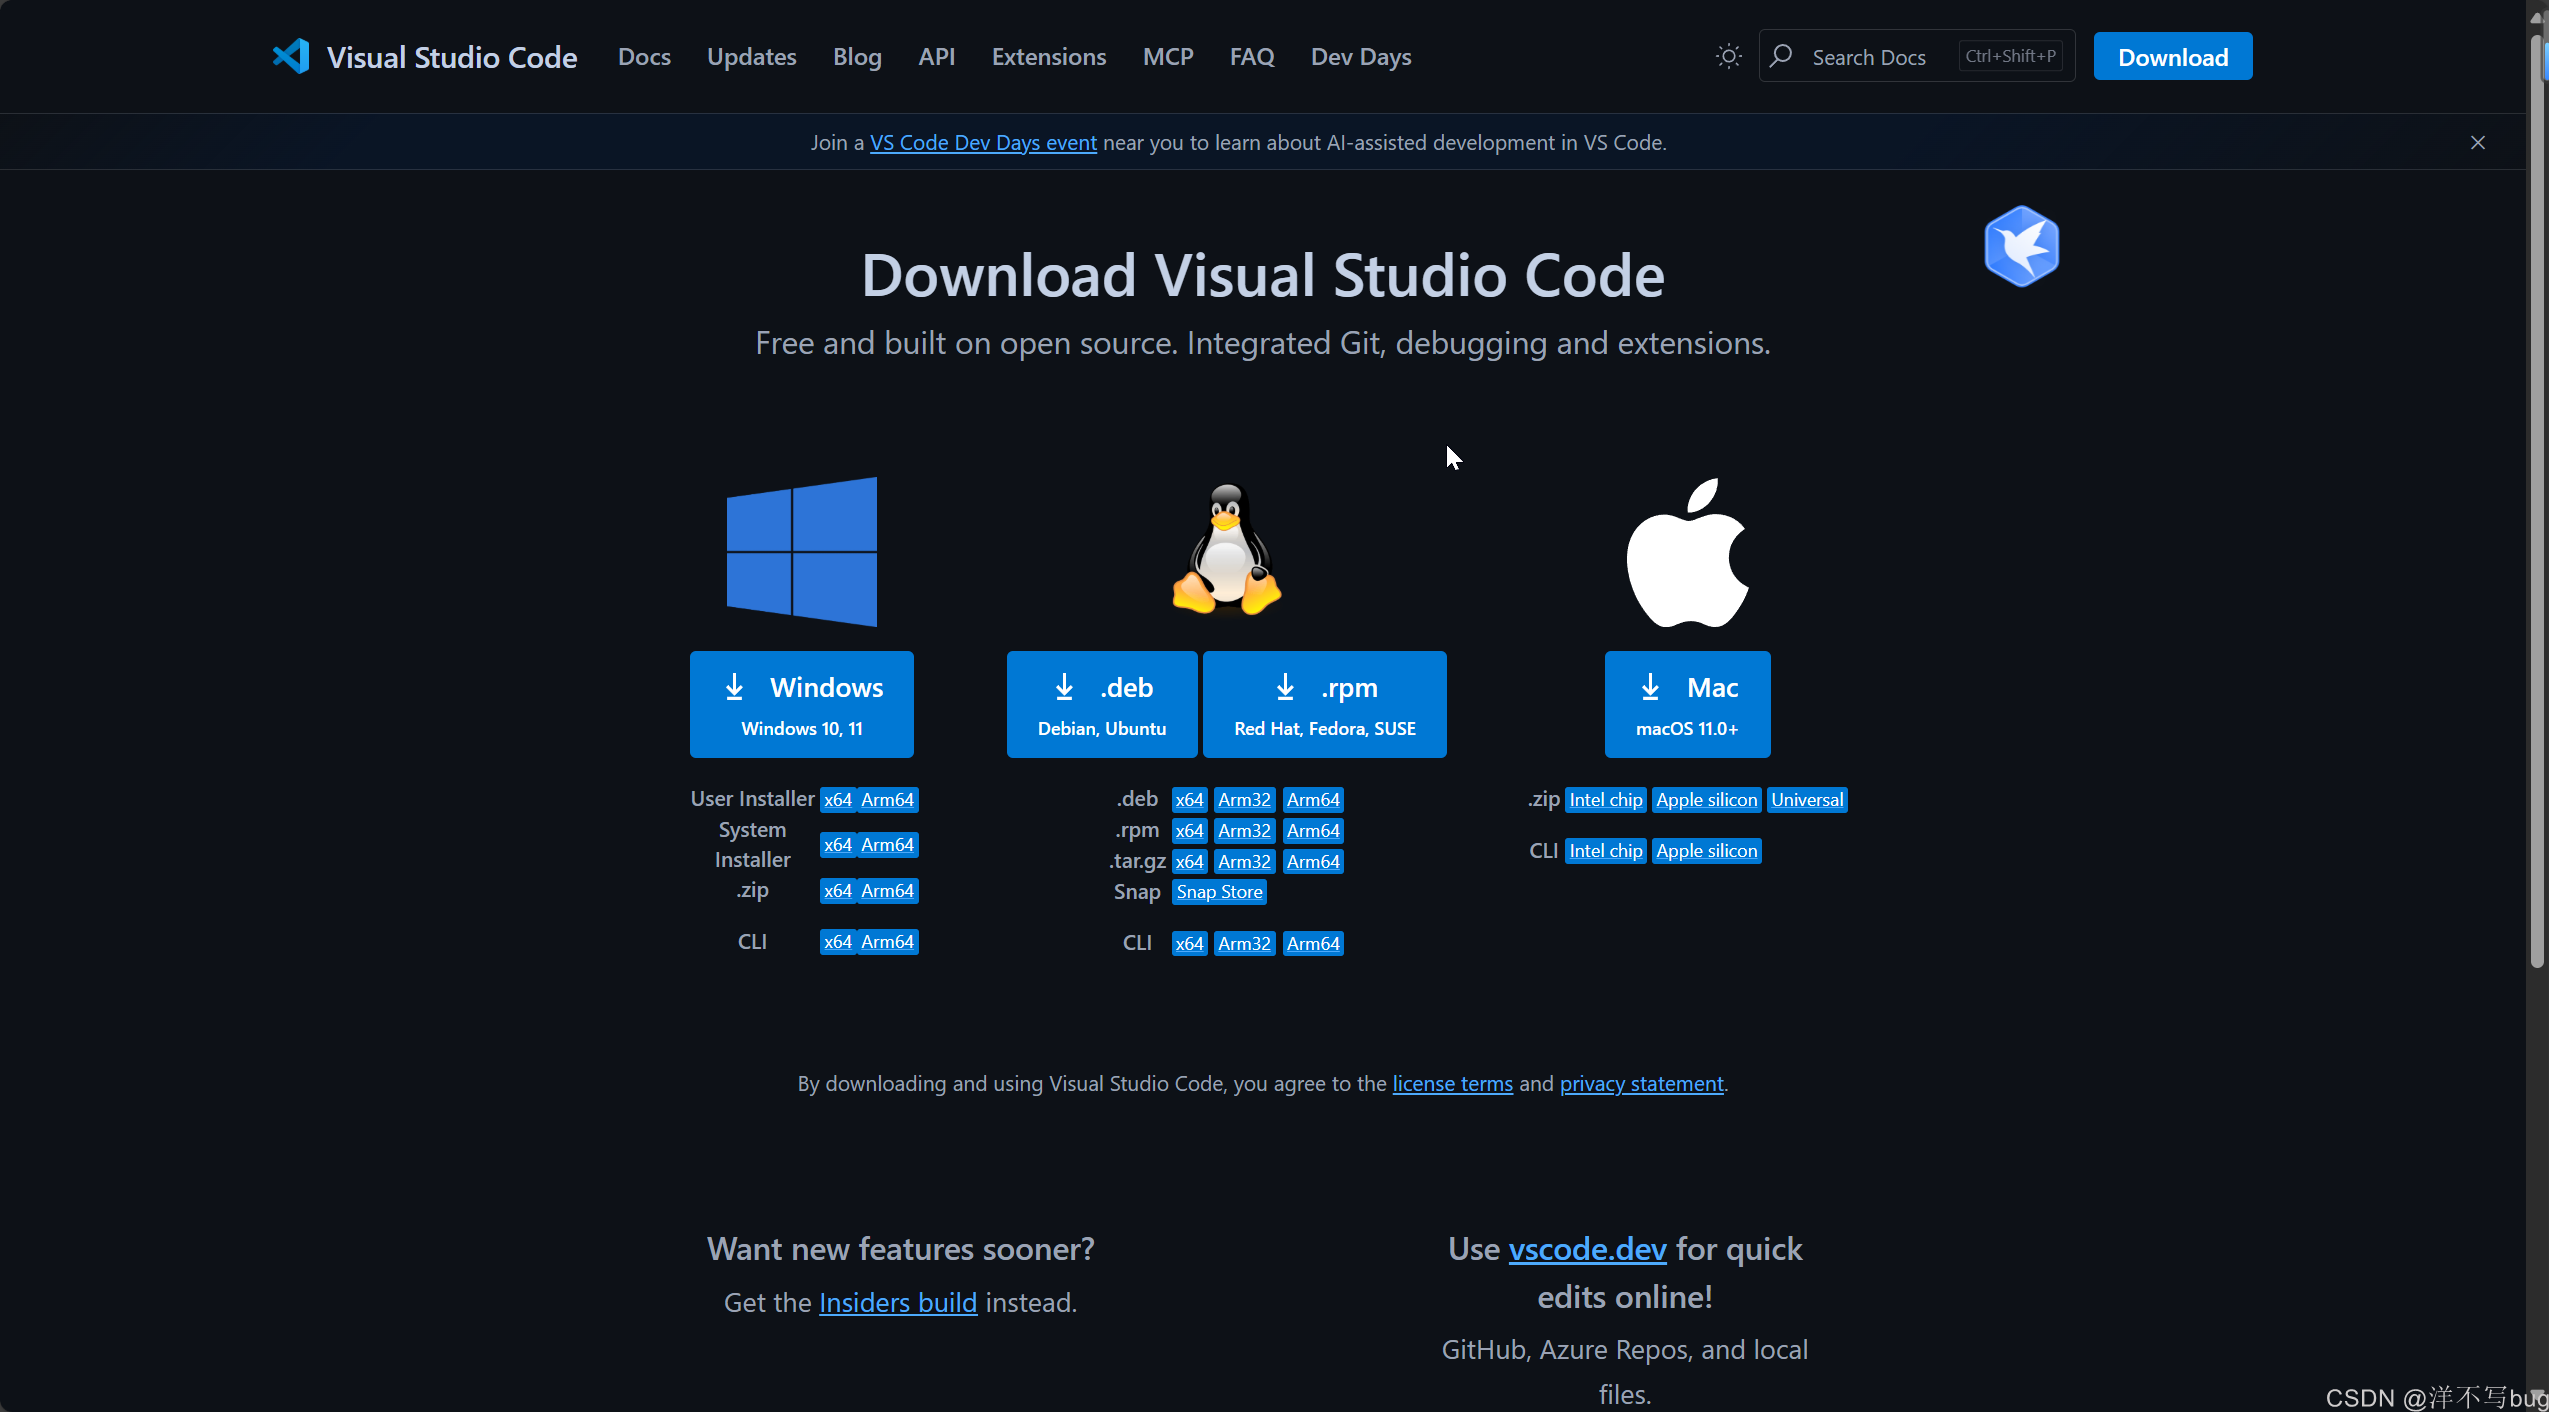Open the Updates nav item

pyautogui.click(x=751, y=57)
